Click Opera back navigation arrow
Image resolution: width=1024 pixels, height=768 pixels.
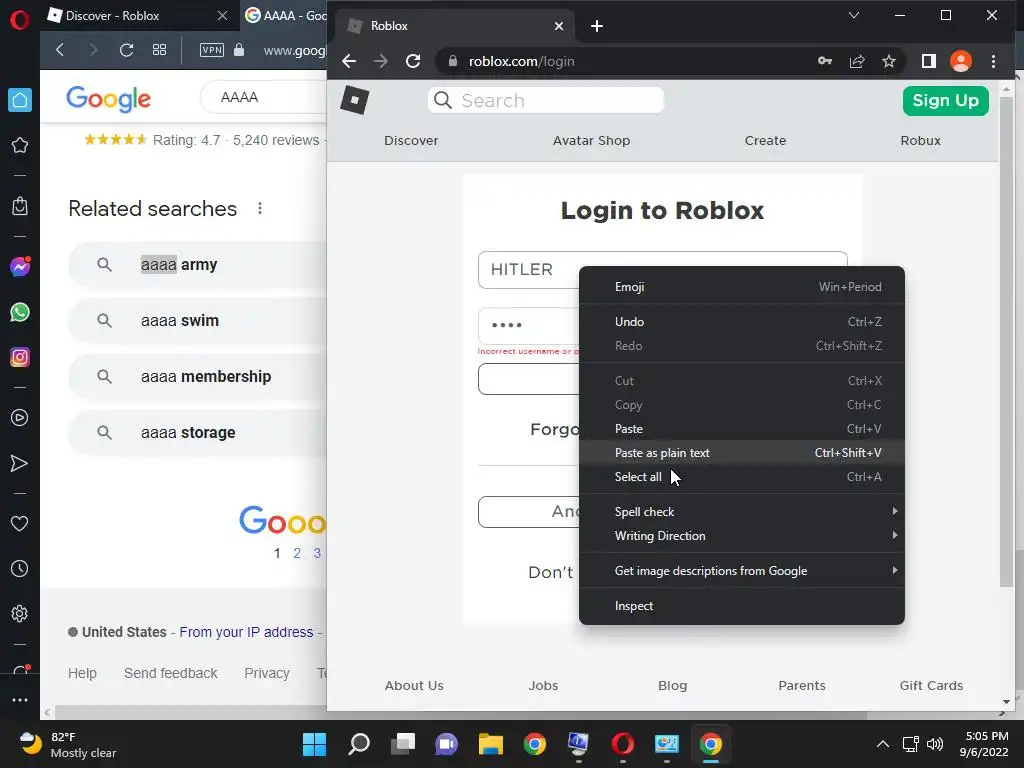60,50
